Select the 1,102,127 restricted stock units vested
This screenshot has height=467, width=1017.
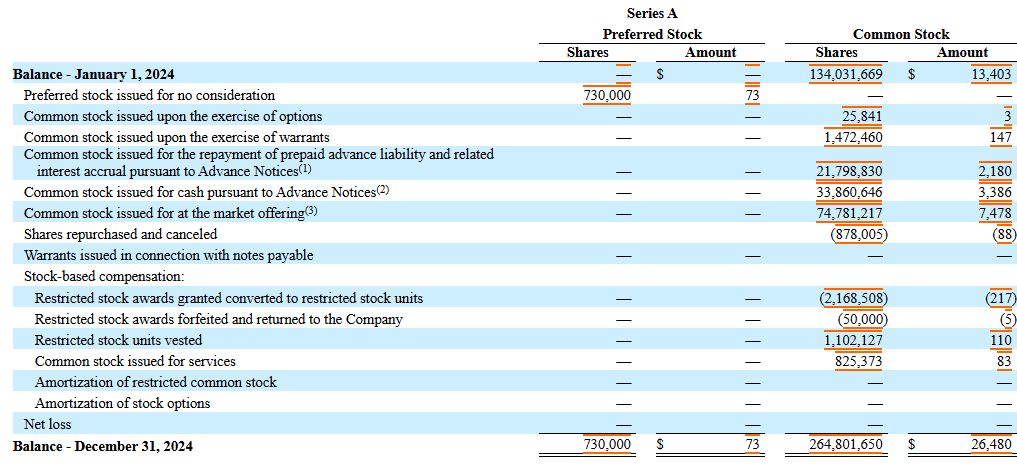(853, 340)
